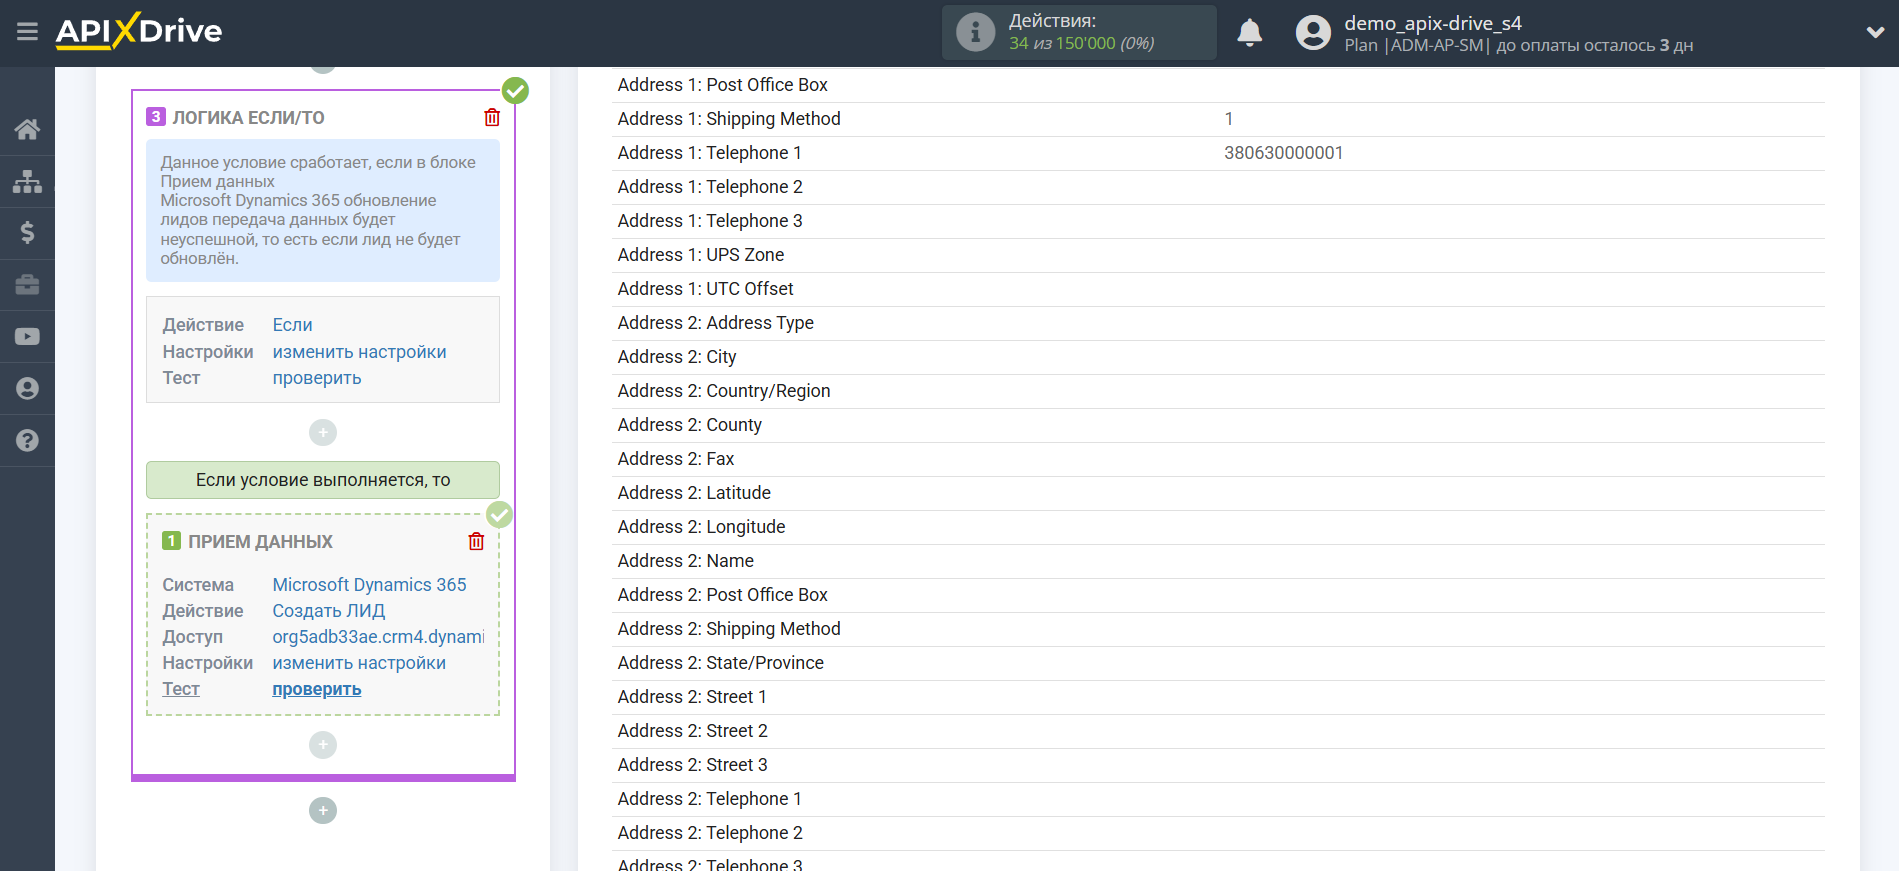This screenshot has height=871, width=1899.
Task: Click the ПРИЕМ ДАННЫХ block title
Action: (260, 542)
